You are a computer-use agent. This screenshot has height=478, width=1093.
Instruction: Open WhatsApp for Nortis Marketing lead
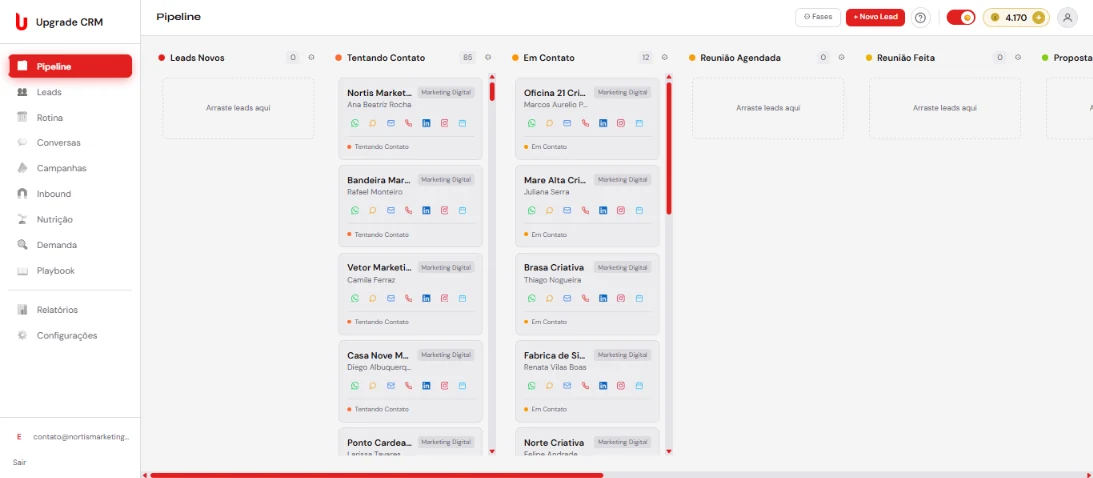point(355,123)
